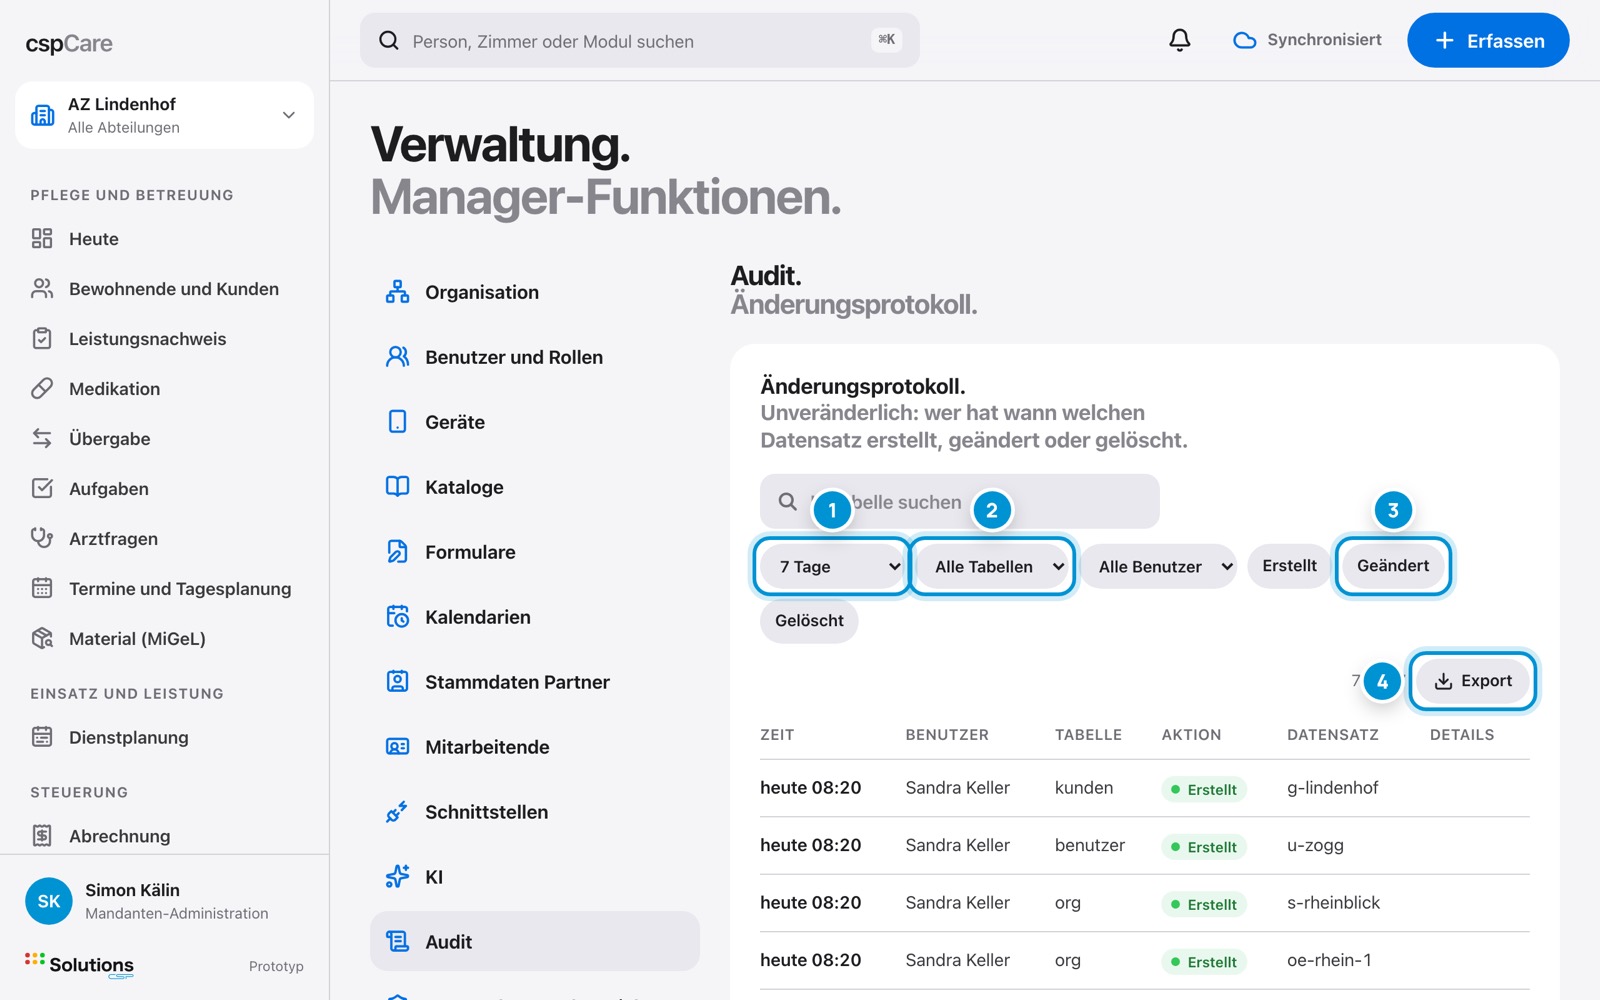The height and width of the screenshot is (1000, 1600).
Task: Open the Alle Tabellen dropdown
Action: [993, 566]
